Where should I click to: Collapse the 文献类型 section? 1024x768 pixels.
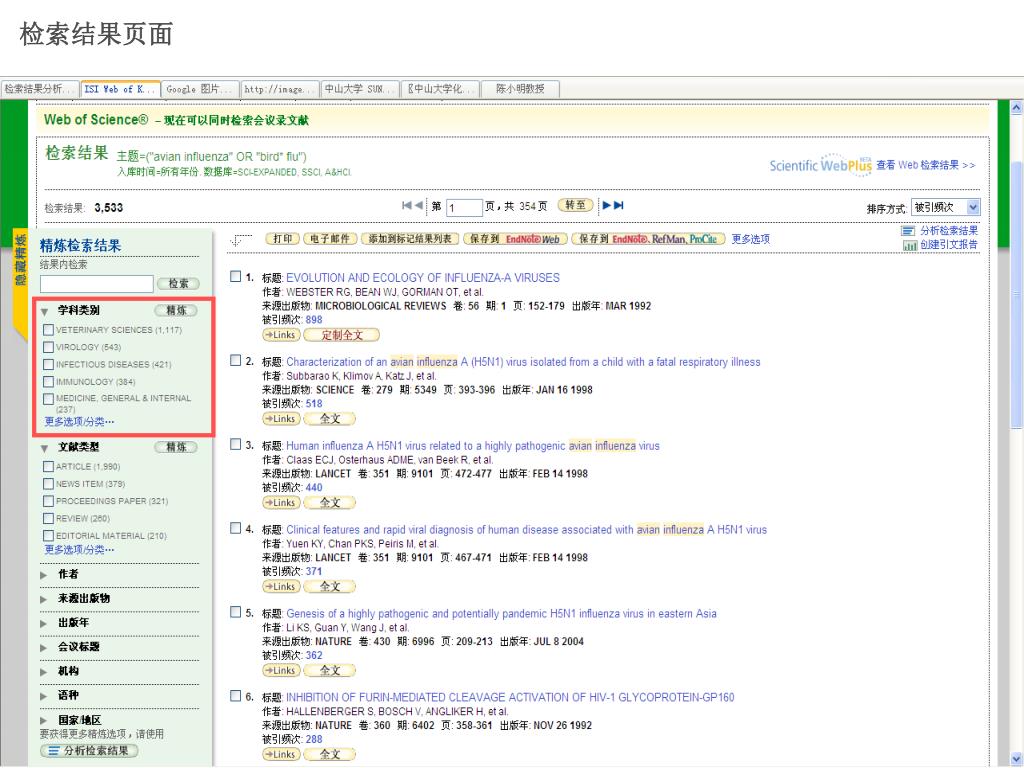click(x=44, y=448)
